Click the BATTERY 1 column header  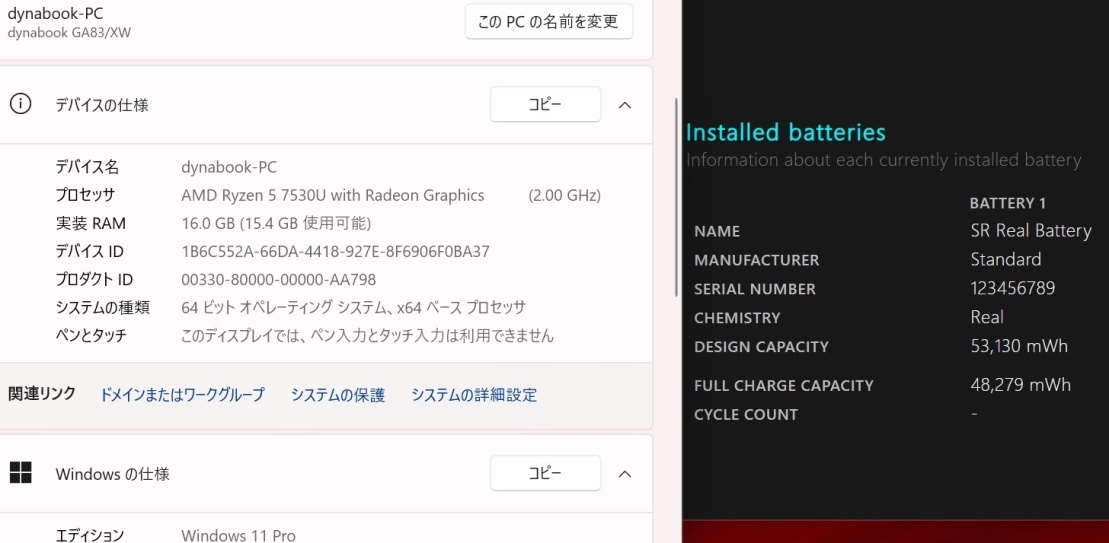(x=1008, y=204)
